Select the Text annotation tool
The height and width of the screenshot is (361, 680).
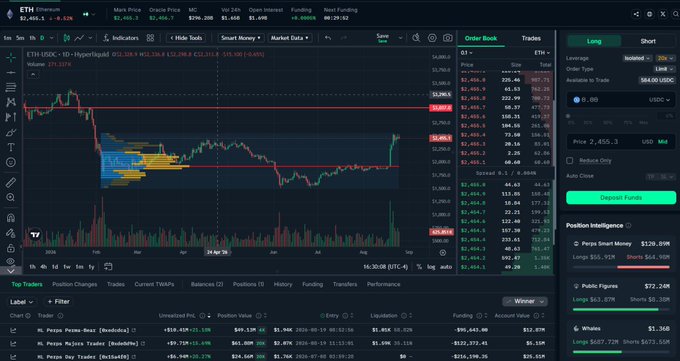11,147
